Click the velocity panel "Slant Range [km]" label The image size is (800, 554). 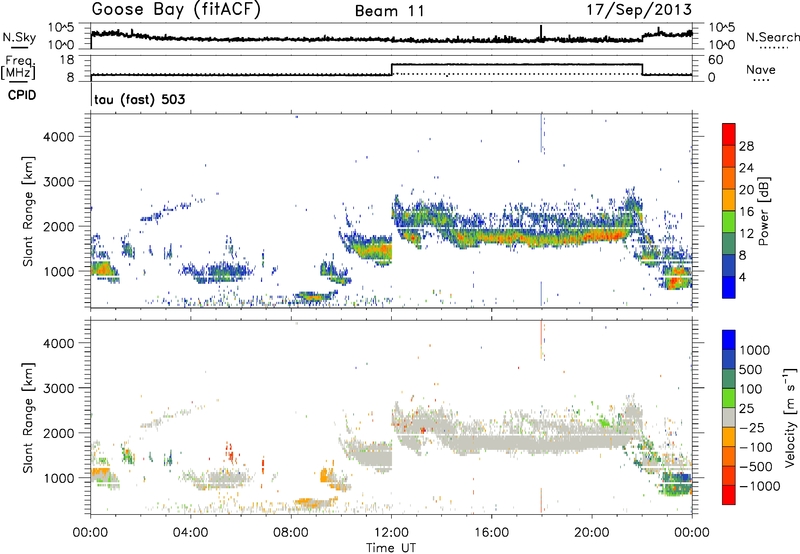pos(29,417)
